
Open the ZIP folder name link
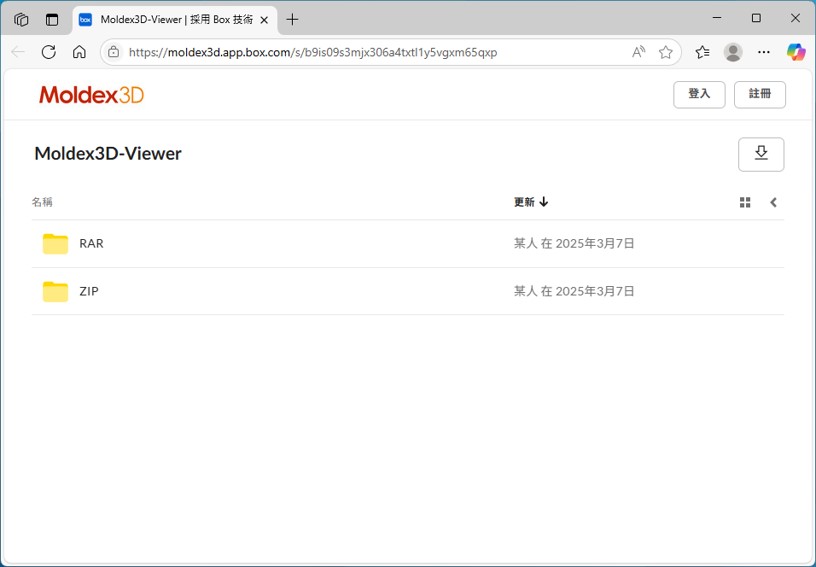[89, 291]
